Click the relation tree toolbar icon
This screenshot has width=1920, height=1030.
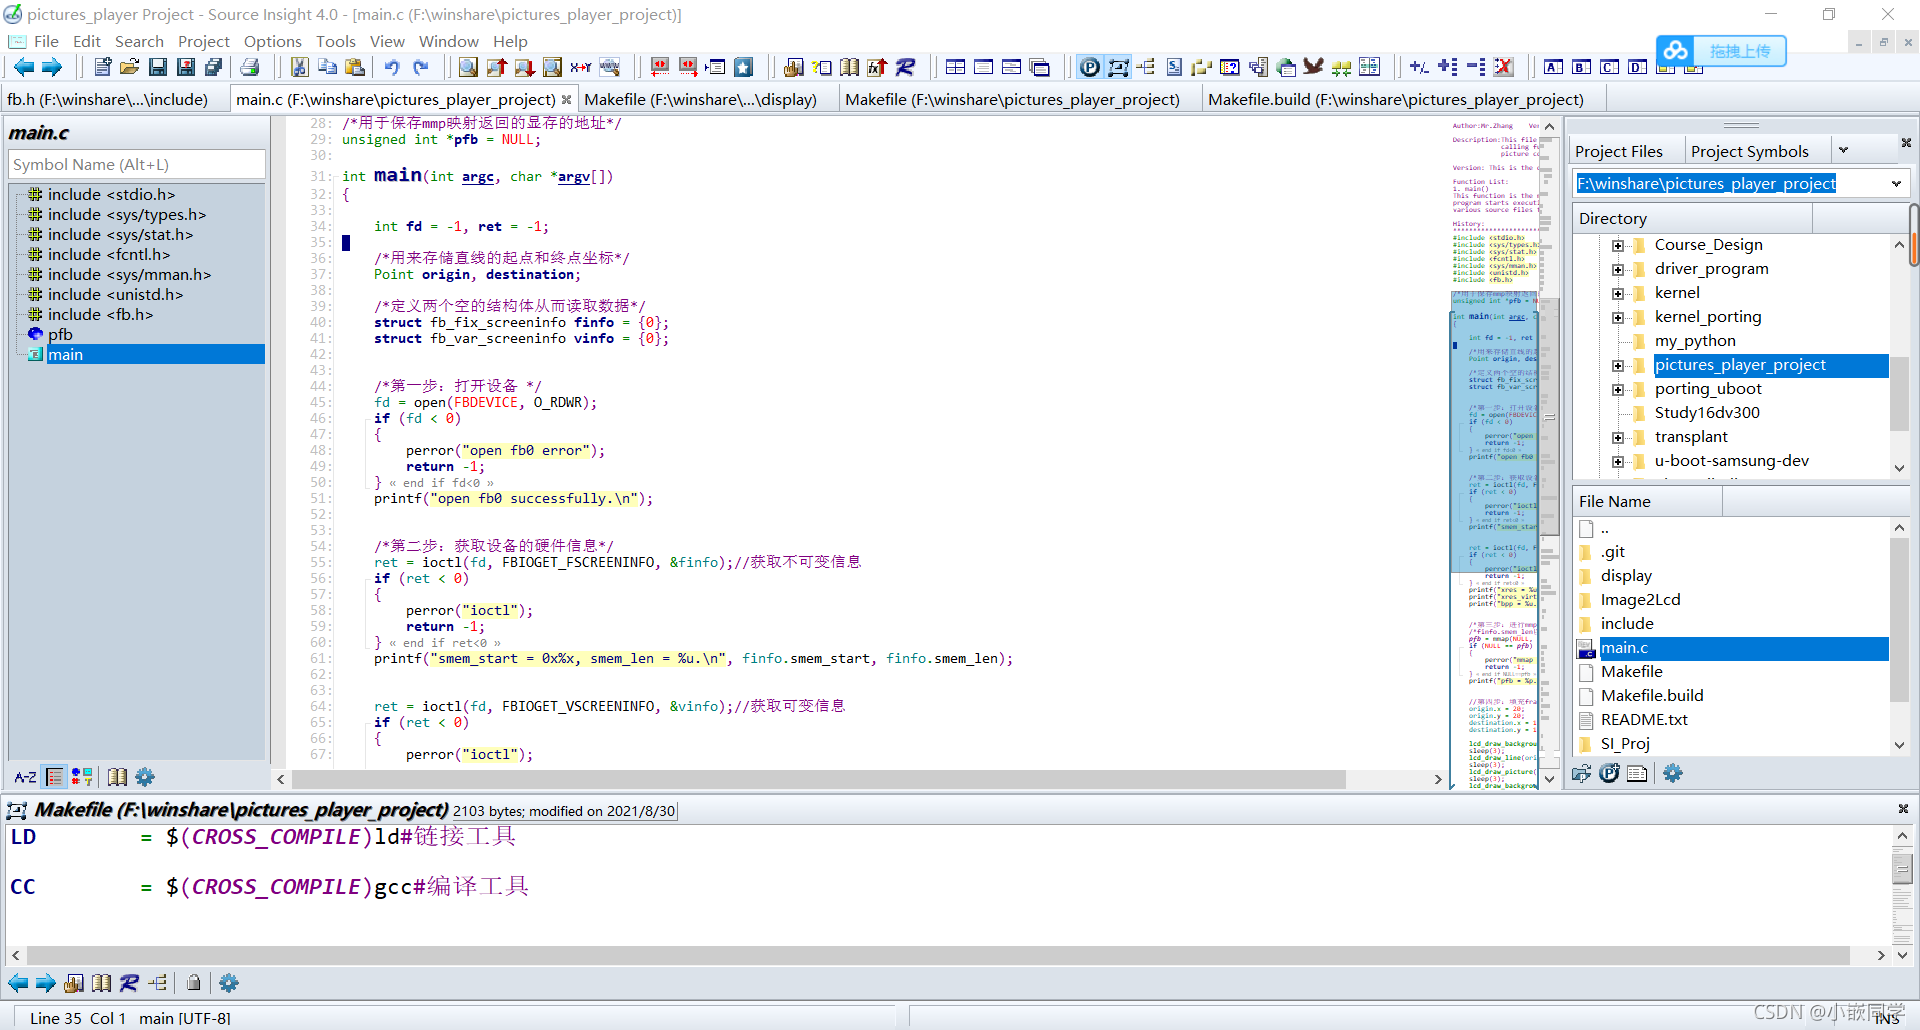(1146, 67)
